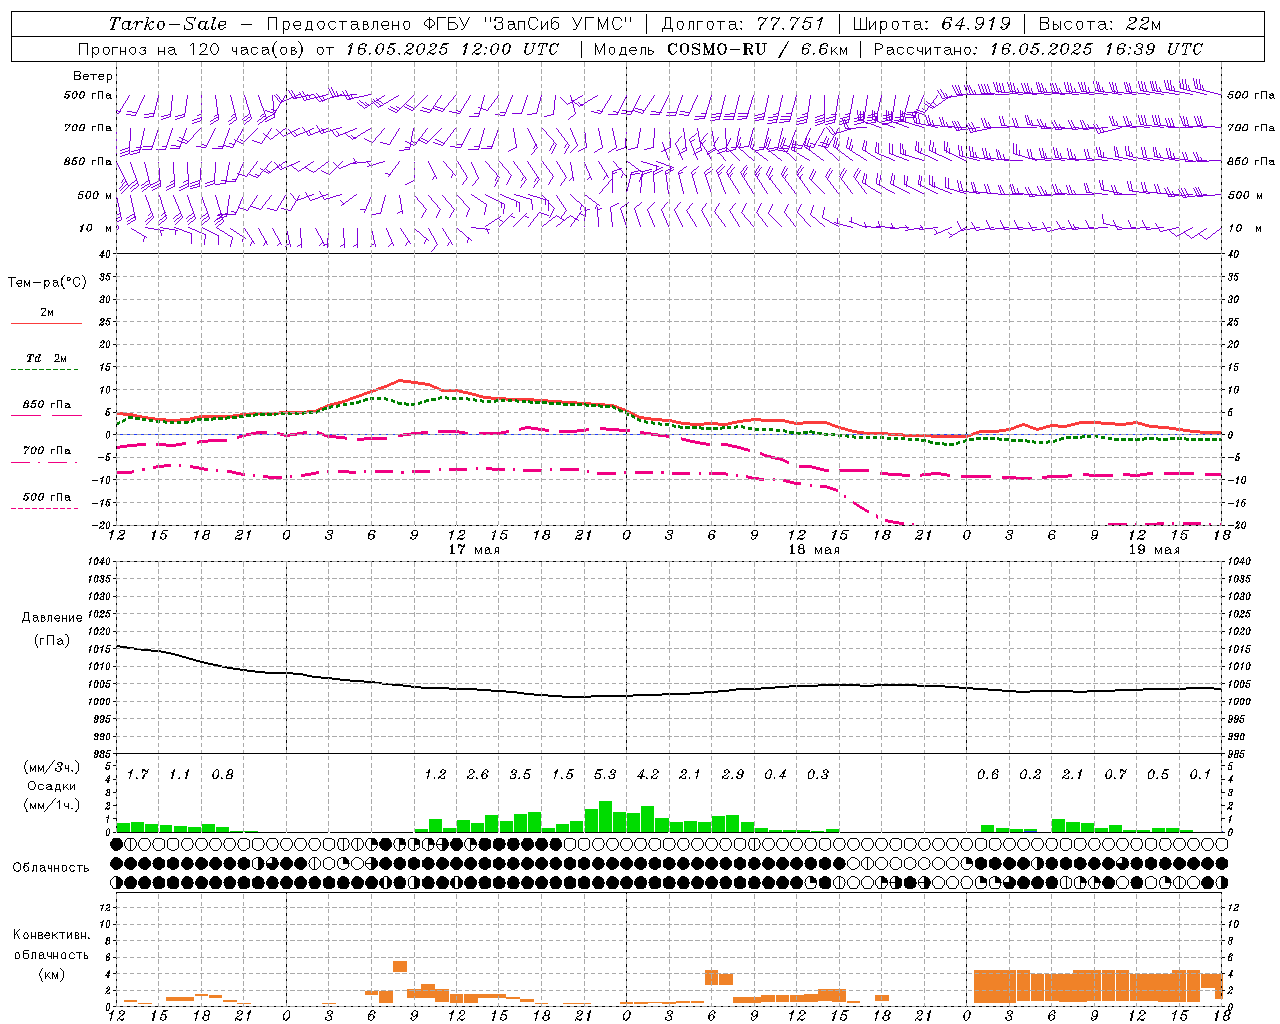This screenshot has width=1280, height=1024.
Task: Click the "17 мая" date label
Action: (x=474, y=550)
